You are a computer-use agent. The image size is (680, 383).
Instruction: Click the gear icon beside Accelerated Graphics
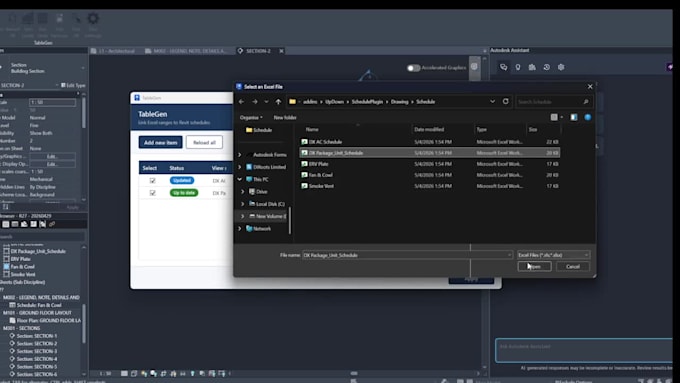tap(474, 67)
